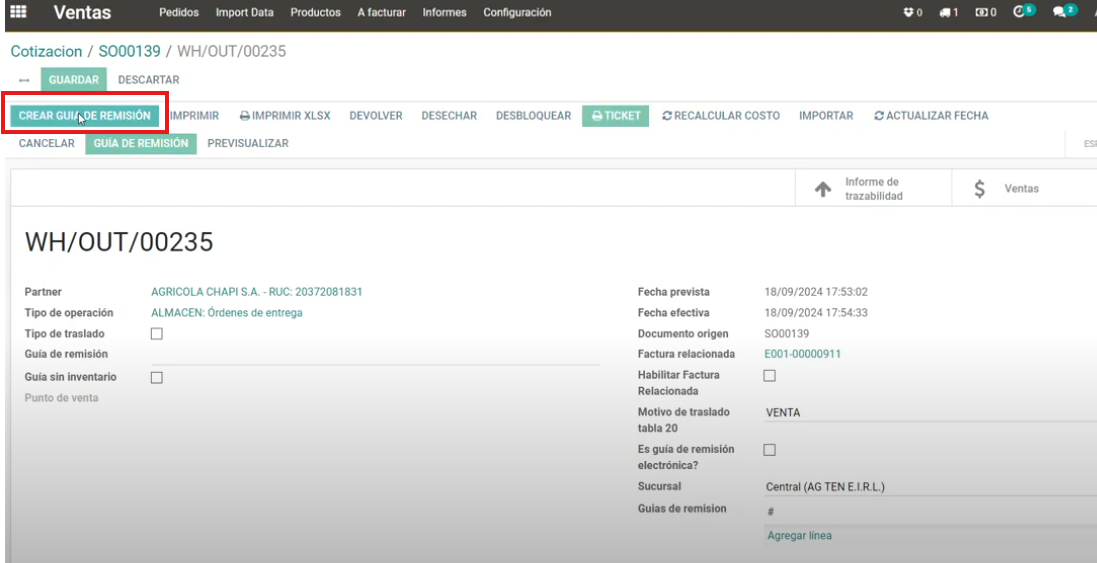Open the Informes menu
This screenshot has height=563, width=1097.
(444, 13)
